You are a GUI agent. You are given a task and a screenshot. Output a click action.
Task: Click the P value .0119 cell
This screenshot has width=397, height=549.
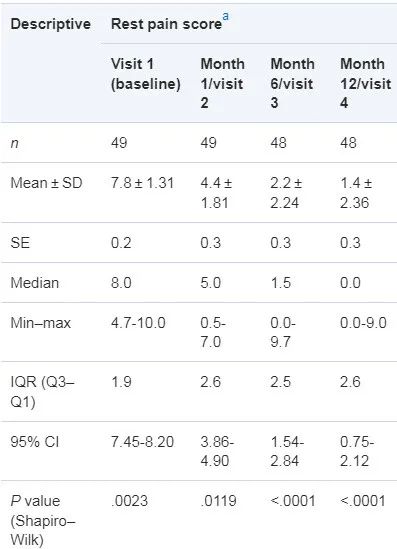click(218, 501)
